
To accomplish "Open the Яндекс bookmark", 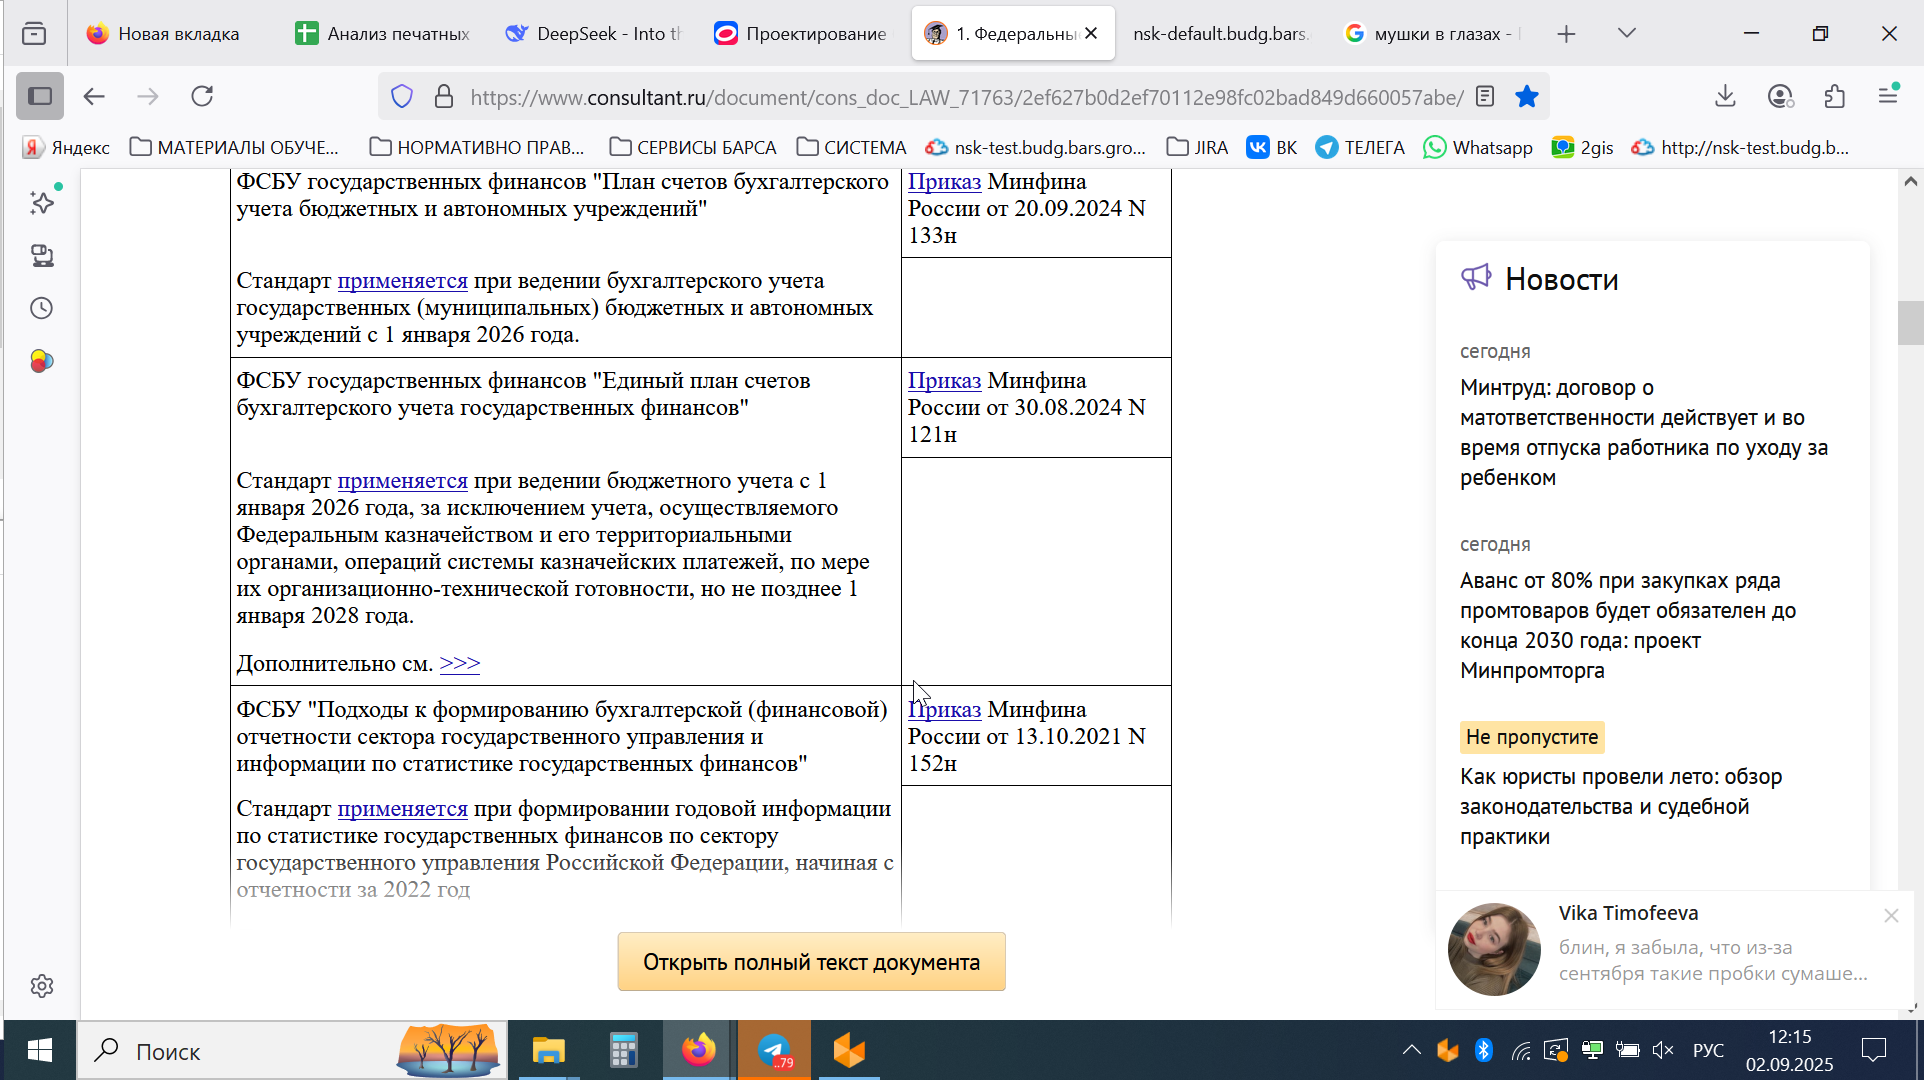I will pyautogui.click(x=67, y=147).
